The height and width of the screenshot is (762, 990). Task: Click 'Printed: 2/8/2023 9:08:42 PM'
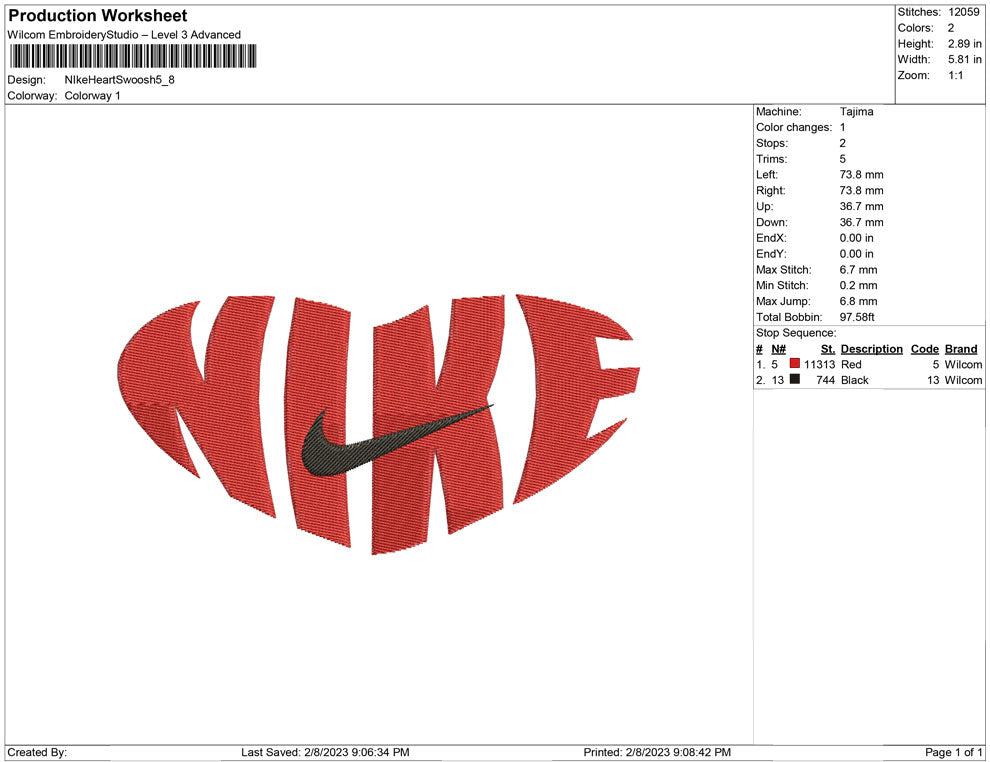coord(657,752)
